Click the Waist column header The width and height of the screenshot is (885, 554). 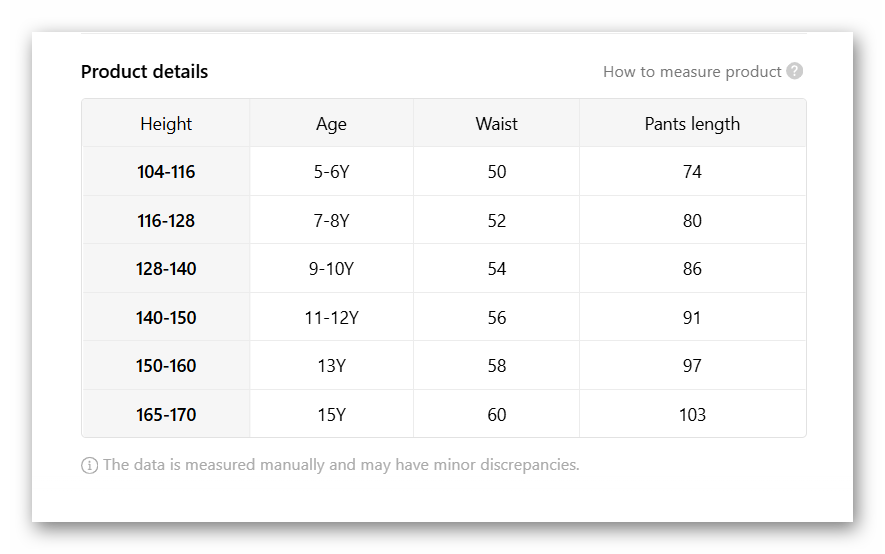(497, 124)
